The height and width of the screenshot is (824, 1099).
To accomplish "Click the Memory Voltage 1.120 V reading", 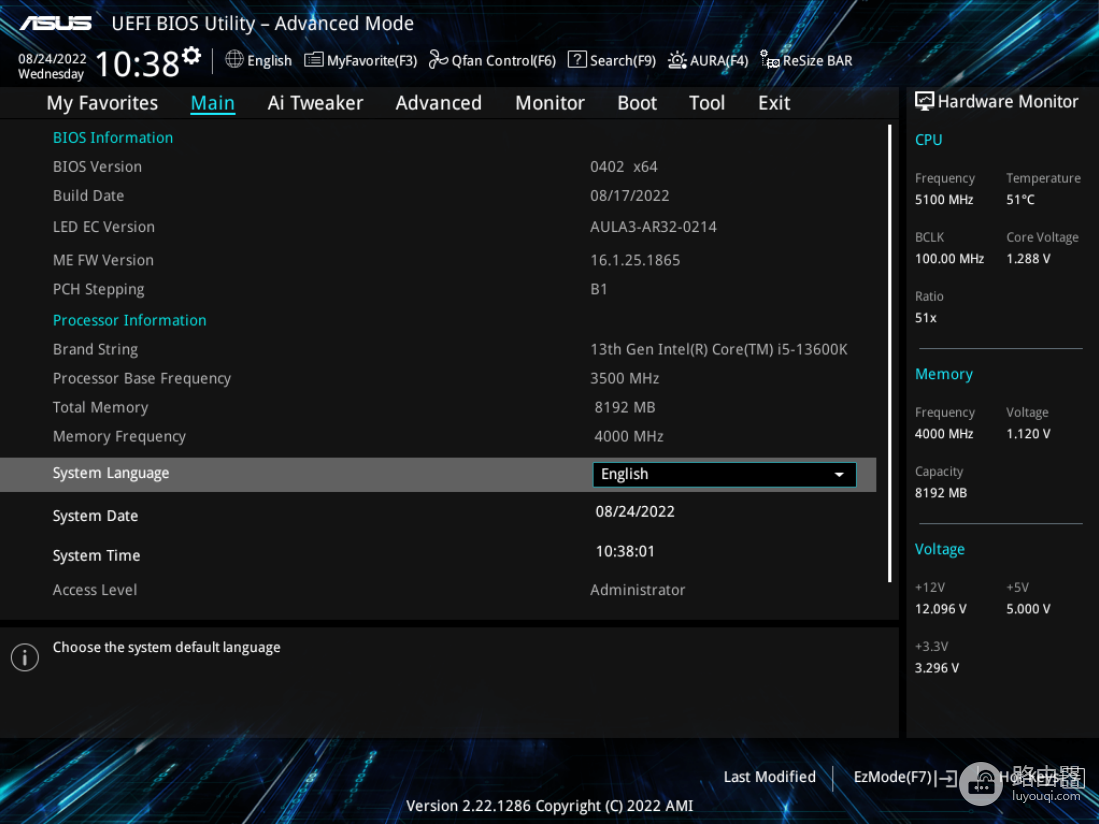I will [1028, 434].
